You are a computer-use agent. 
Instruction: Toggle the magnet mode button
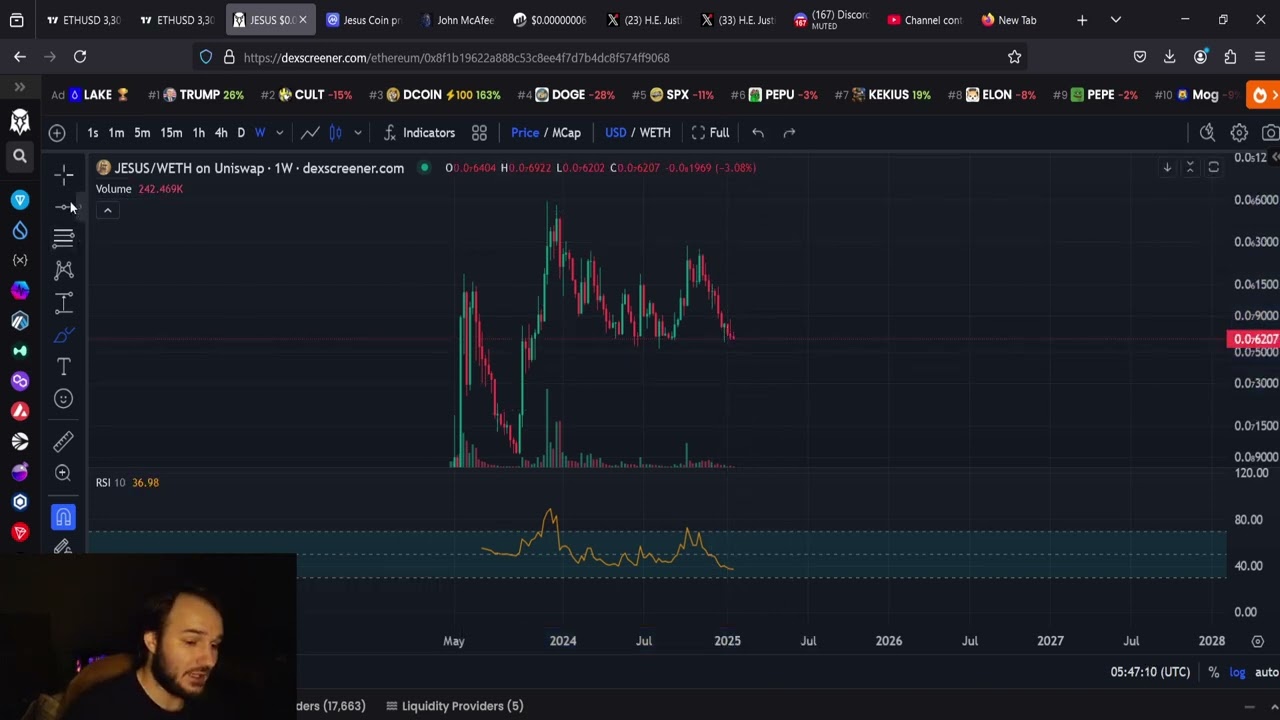tap(63, 517)
